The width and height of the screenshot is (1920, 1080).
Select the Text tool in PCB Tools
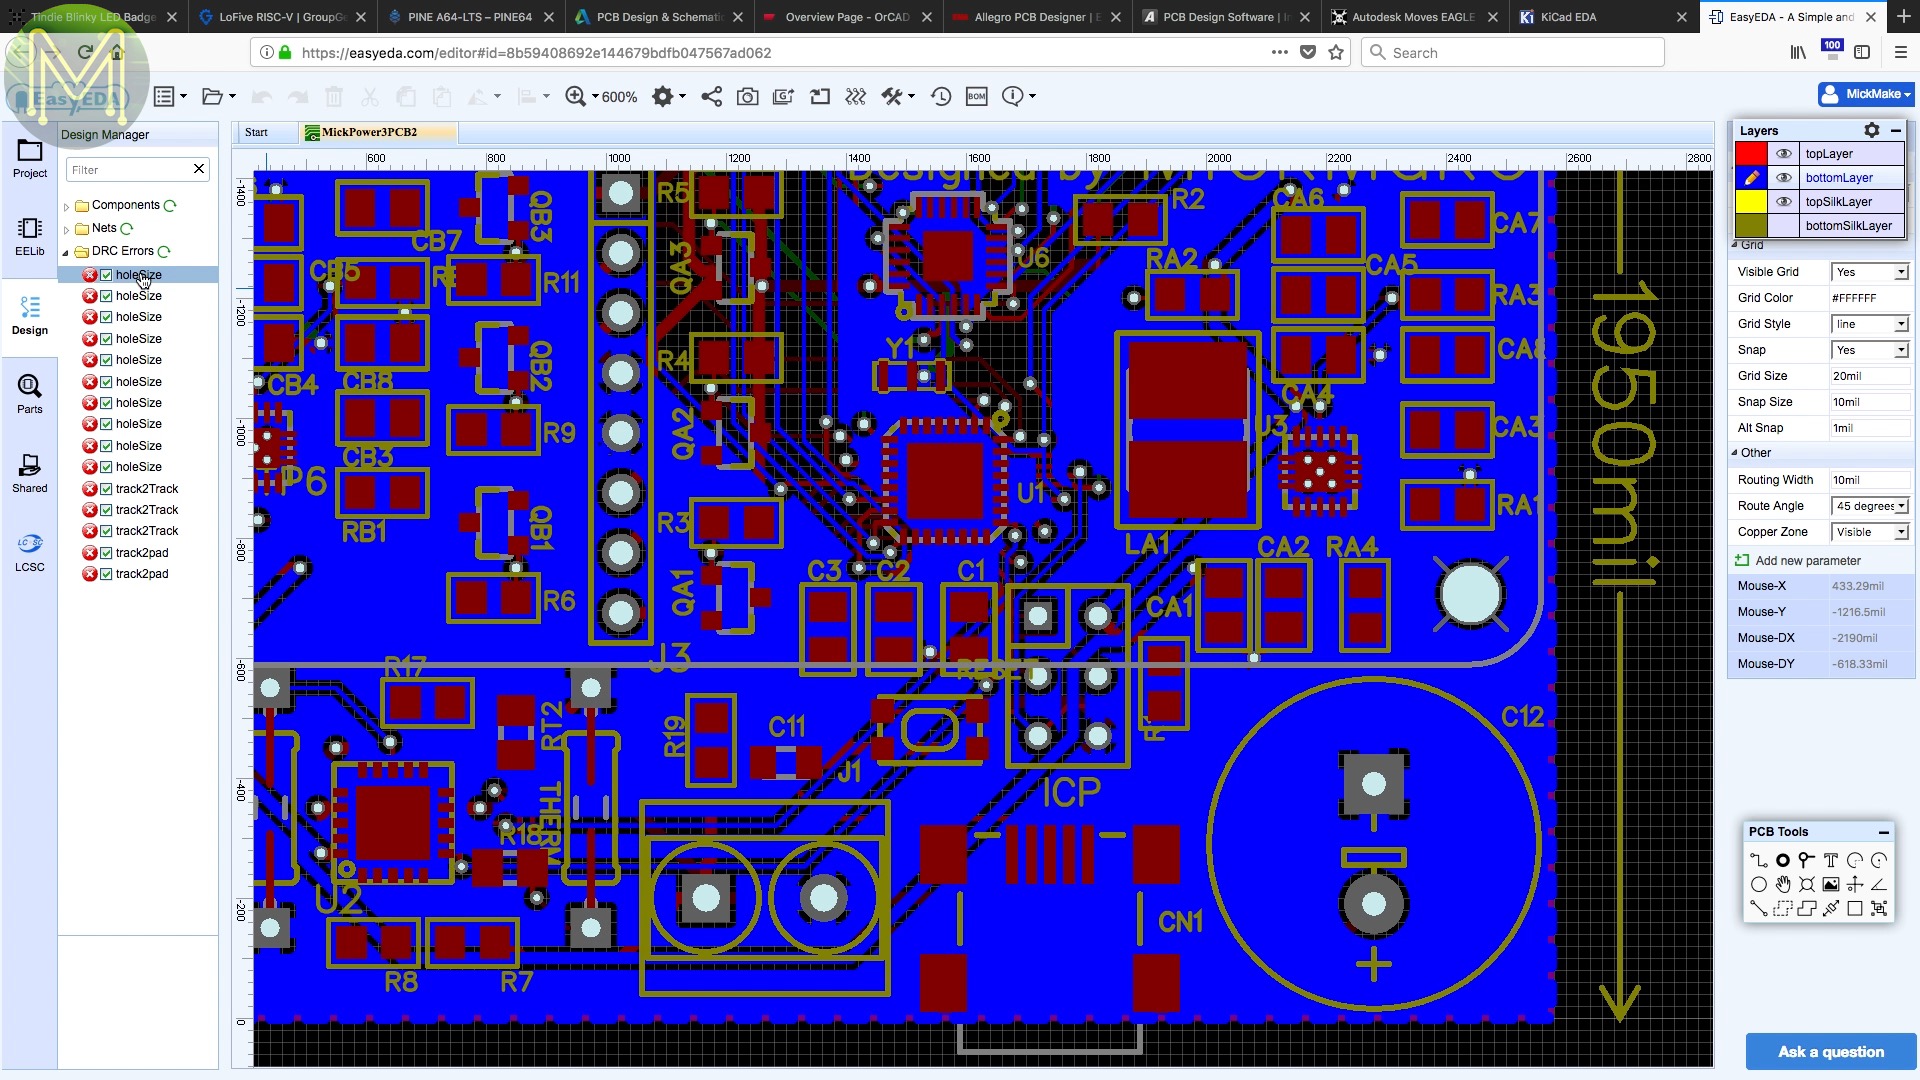1830,860
